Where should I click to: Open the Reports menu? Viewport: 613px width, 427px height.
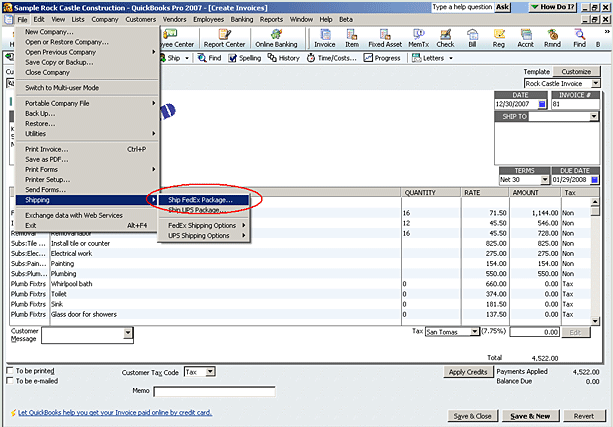271,20
